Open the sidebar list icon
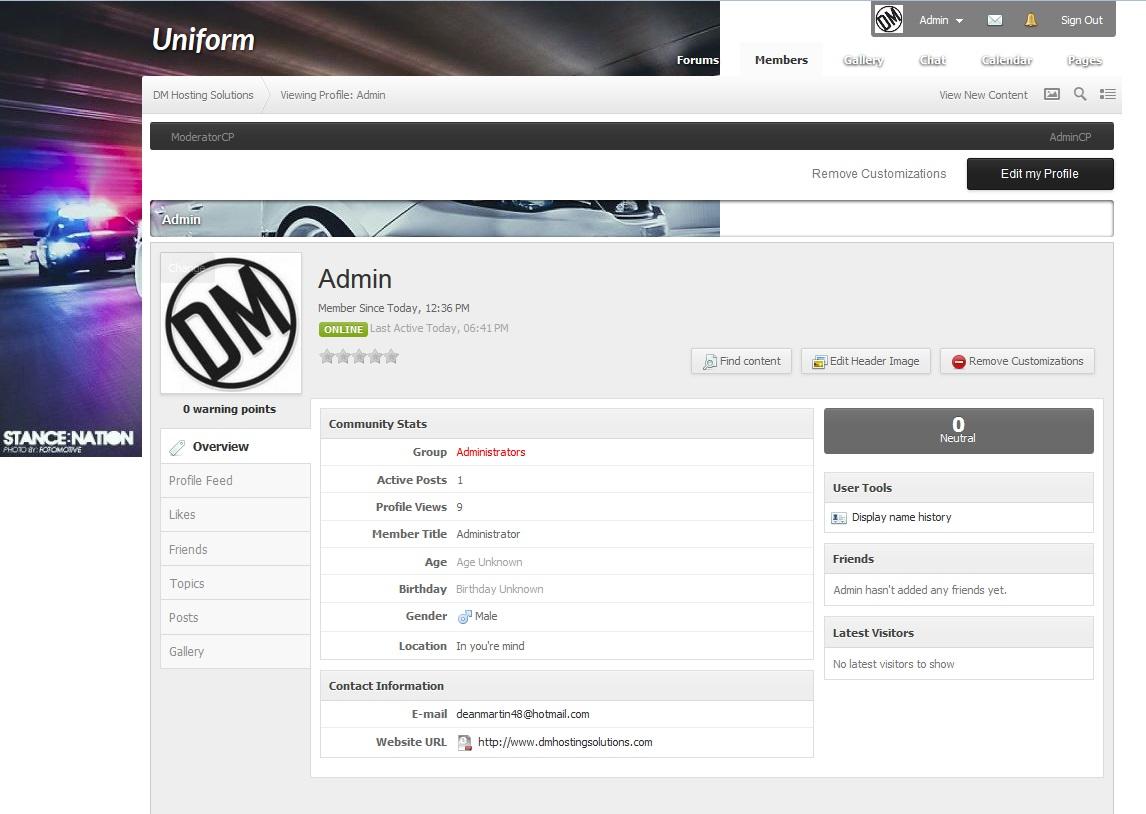The height and width of the screenshot is (814, 1146). pos(1107,94)
